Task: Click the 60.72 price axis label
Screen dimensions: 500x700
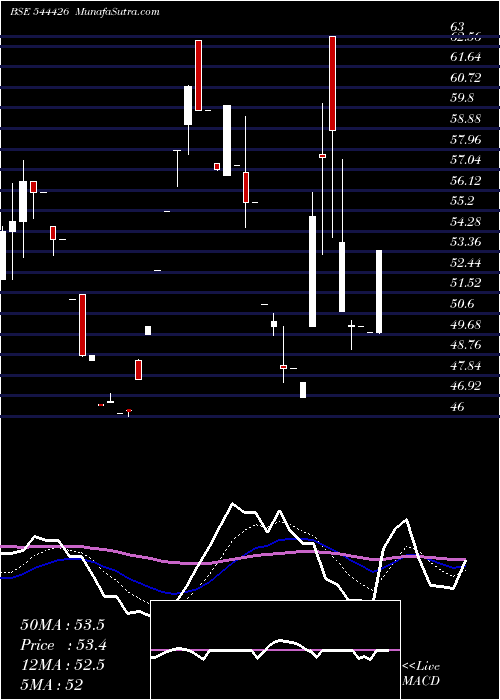Action: (466, 78)
